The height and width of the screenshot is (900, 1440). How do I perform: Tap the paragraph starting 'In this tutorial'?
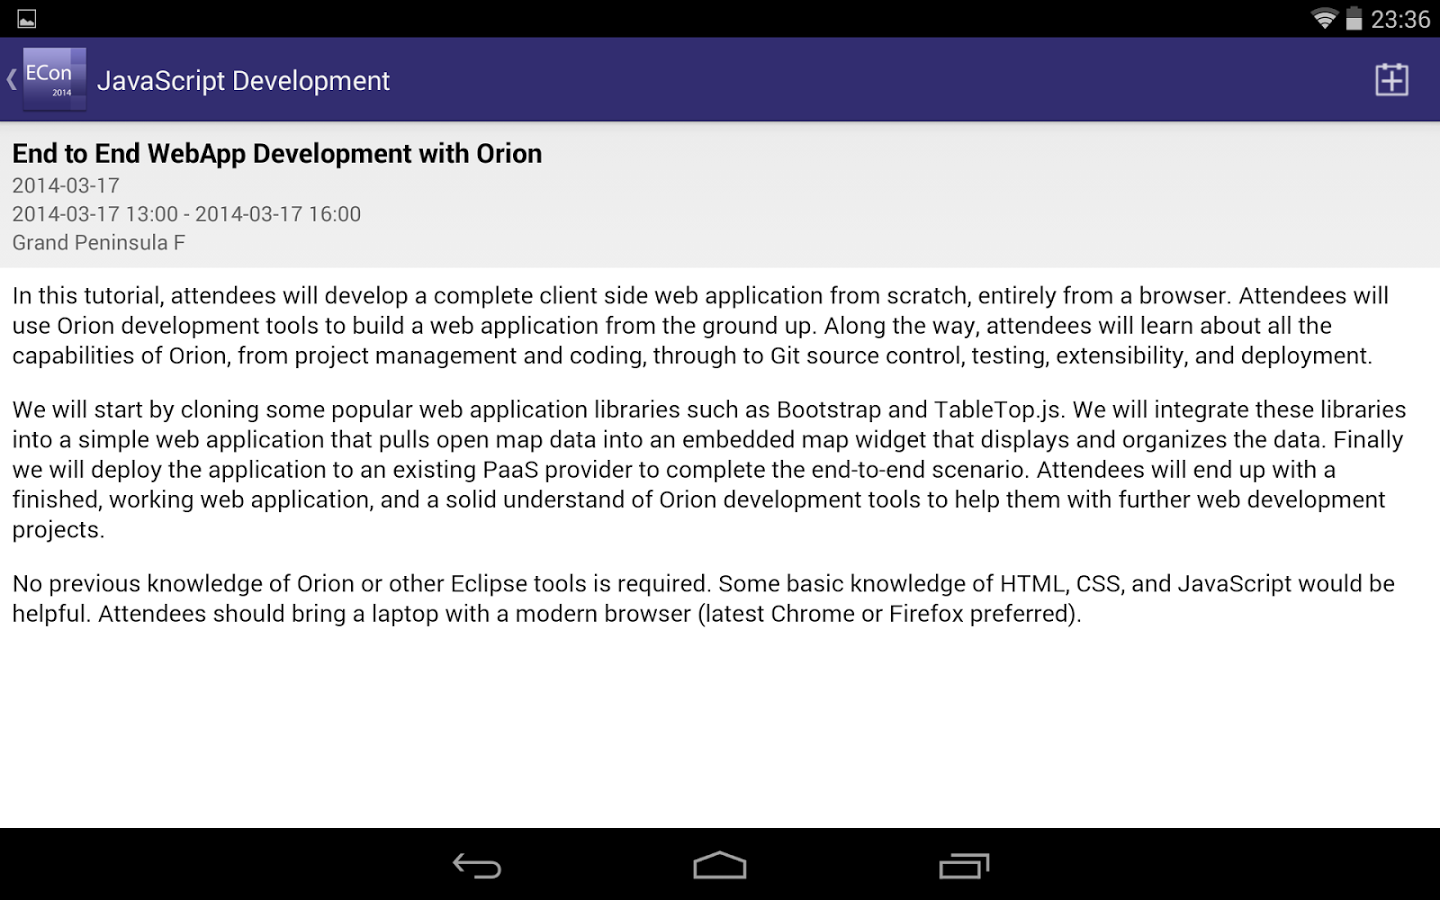pyautogui.click(x=700, y=325)
